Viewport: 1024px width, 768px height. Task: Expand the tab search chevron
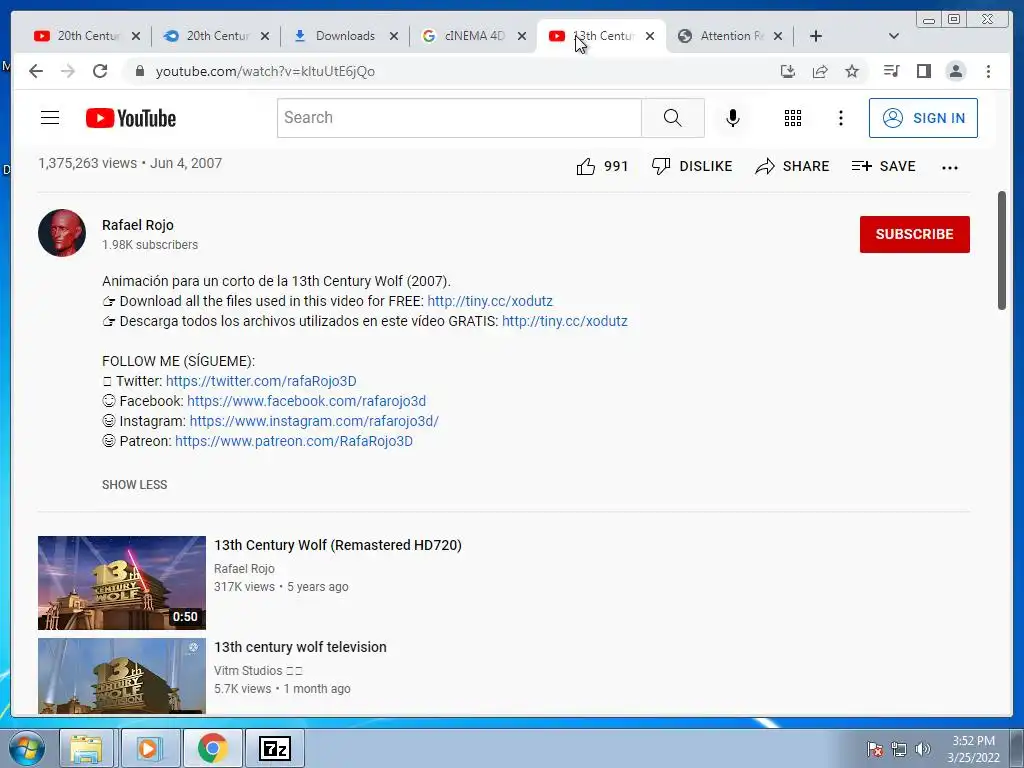(x=894, y=36)
